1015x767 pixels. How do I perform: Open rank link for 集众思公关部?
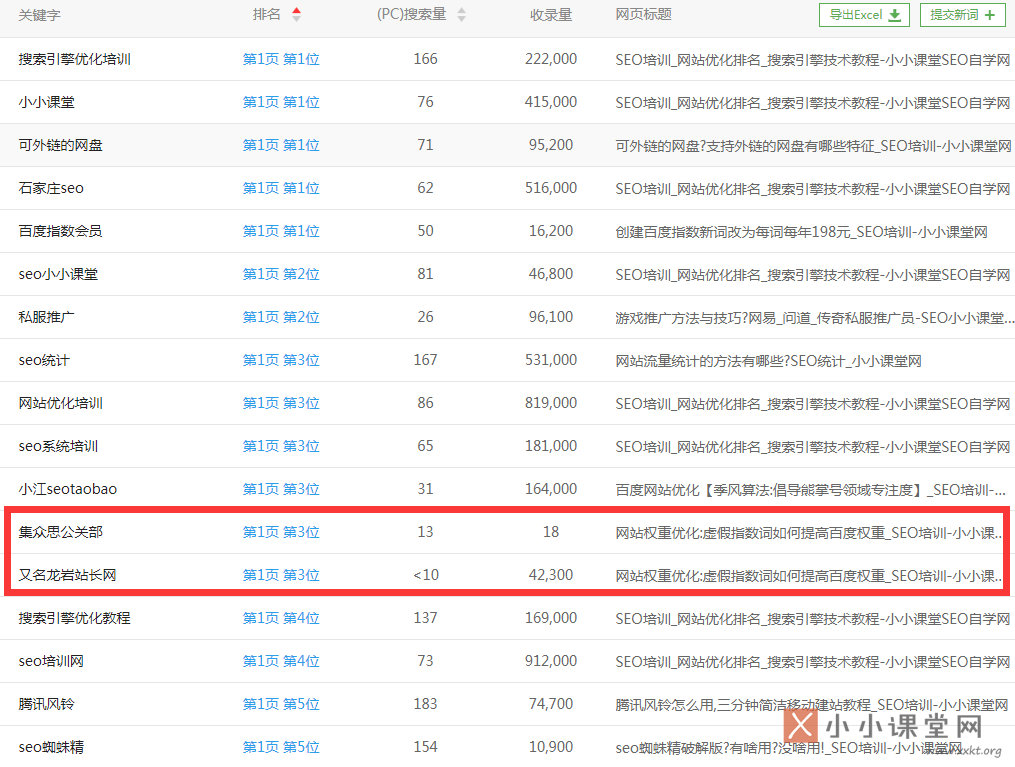(281, 532)
